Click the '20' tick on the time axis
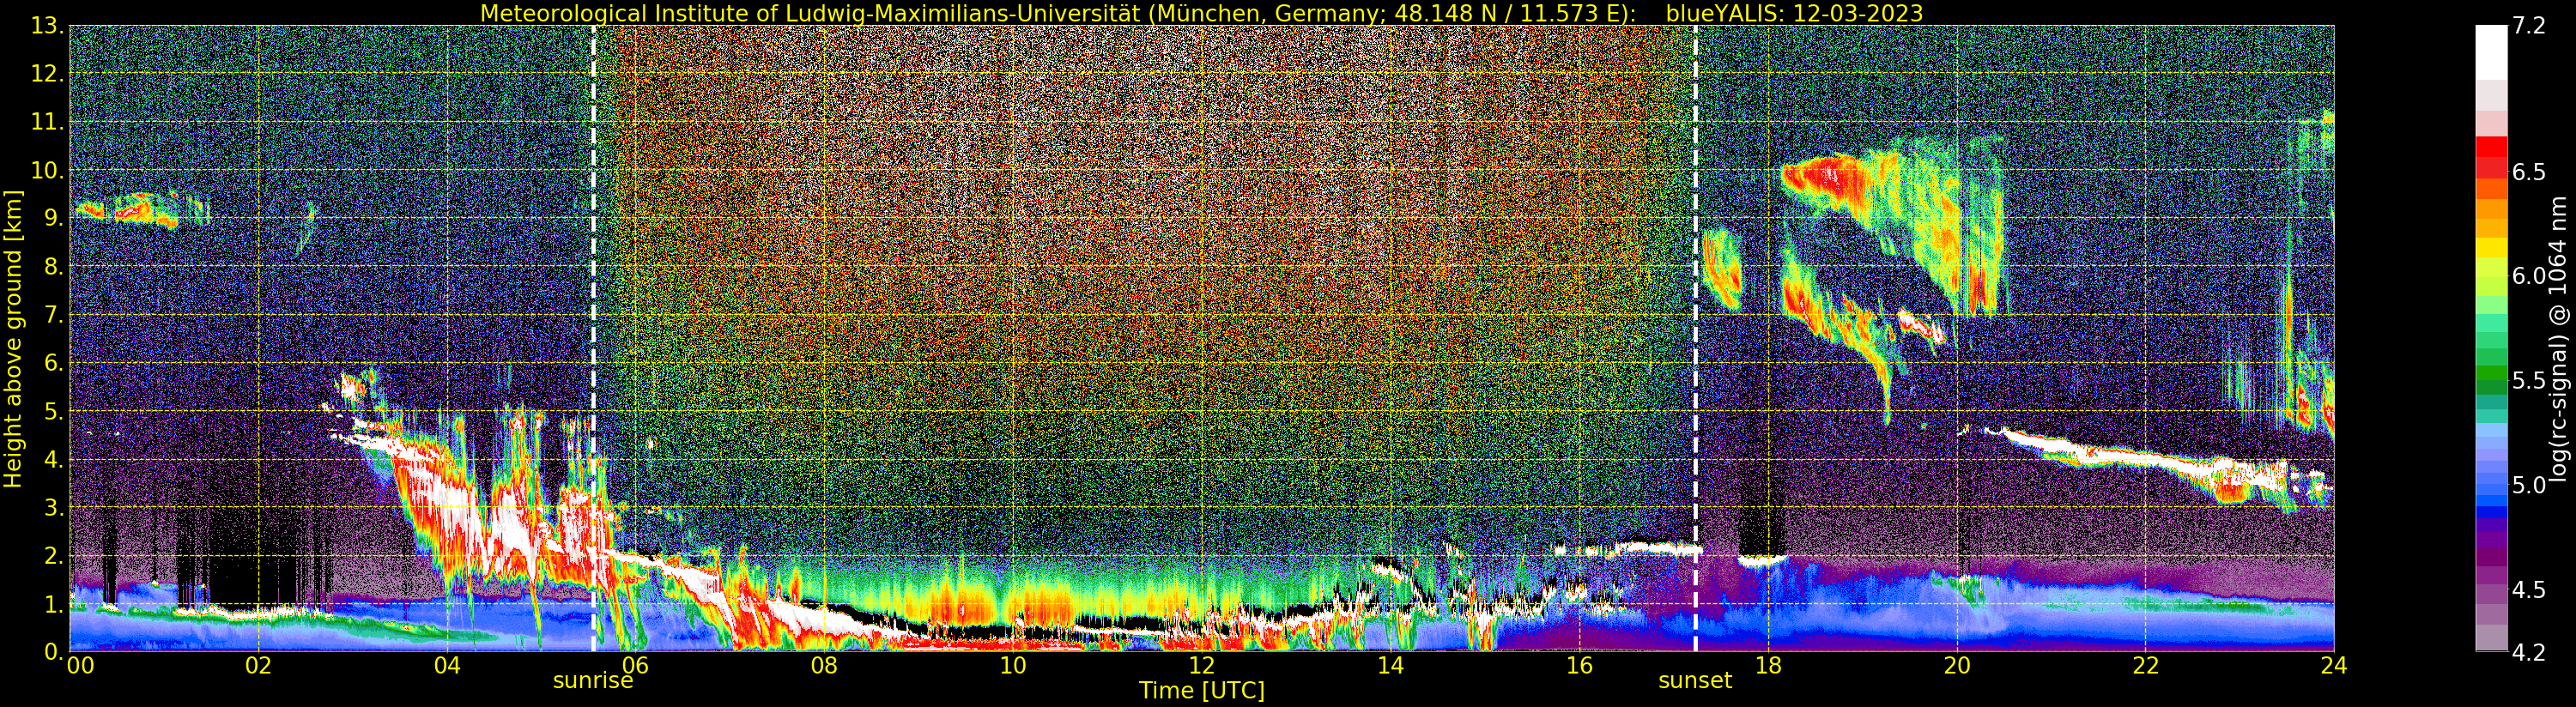The image size is (2576, 707). tap(1957, 665)
